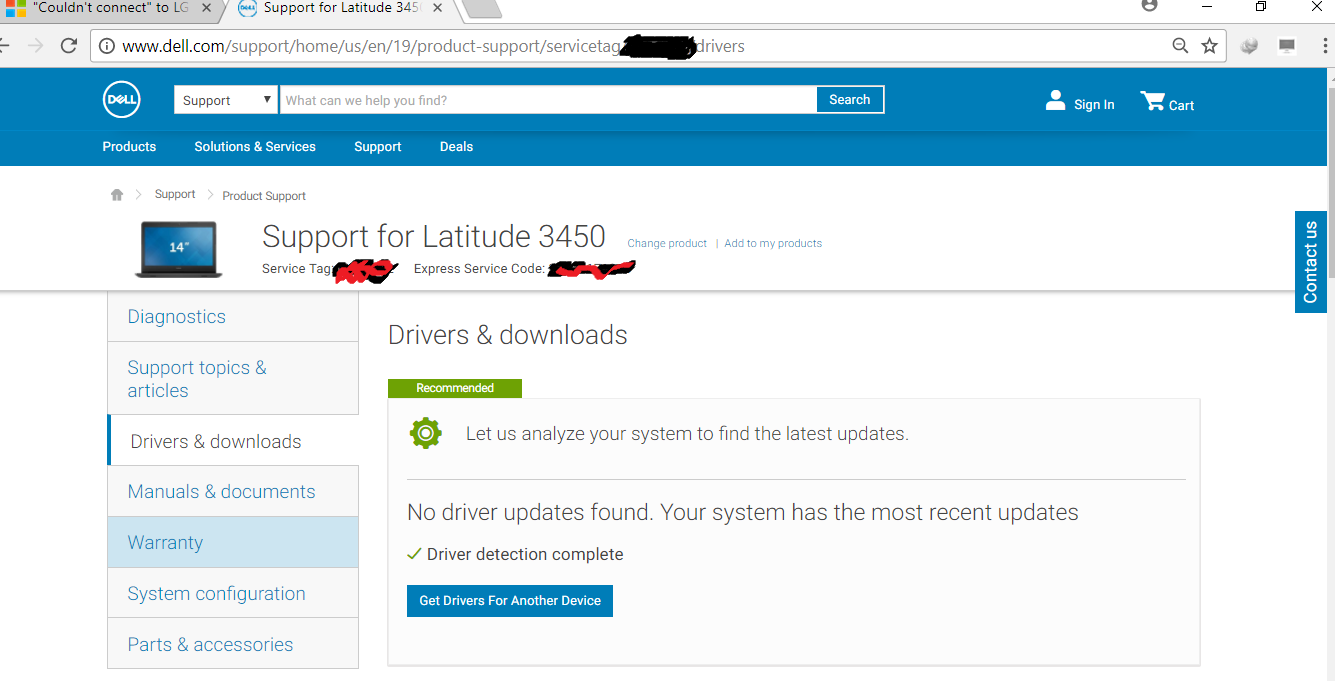Close the Support for Latitude 3450 tab
The width and height of the screenshot is (1335, 681).
pos(437,8)
